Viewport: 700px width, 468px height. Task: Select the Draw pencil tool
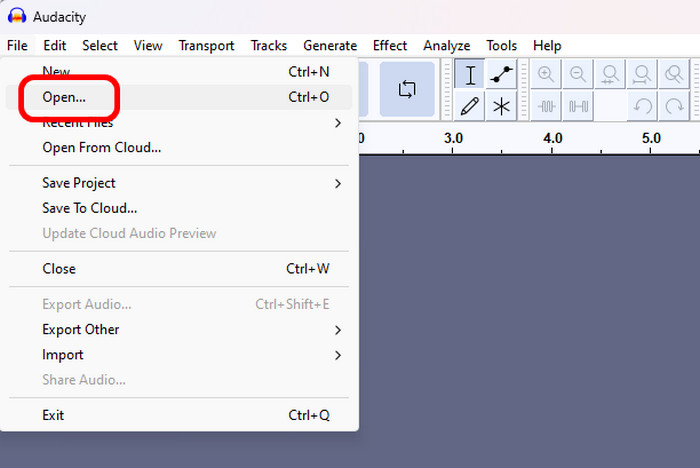click(469, 106)
